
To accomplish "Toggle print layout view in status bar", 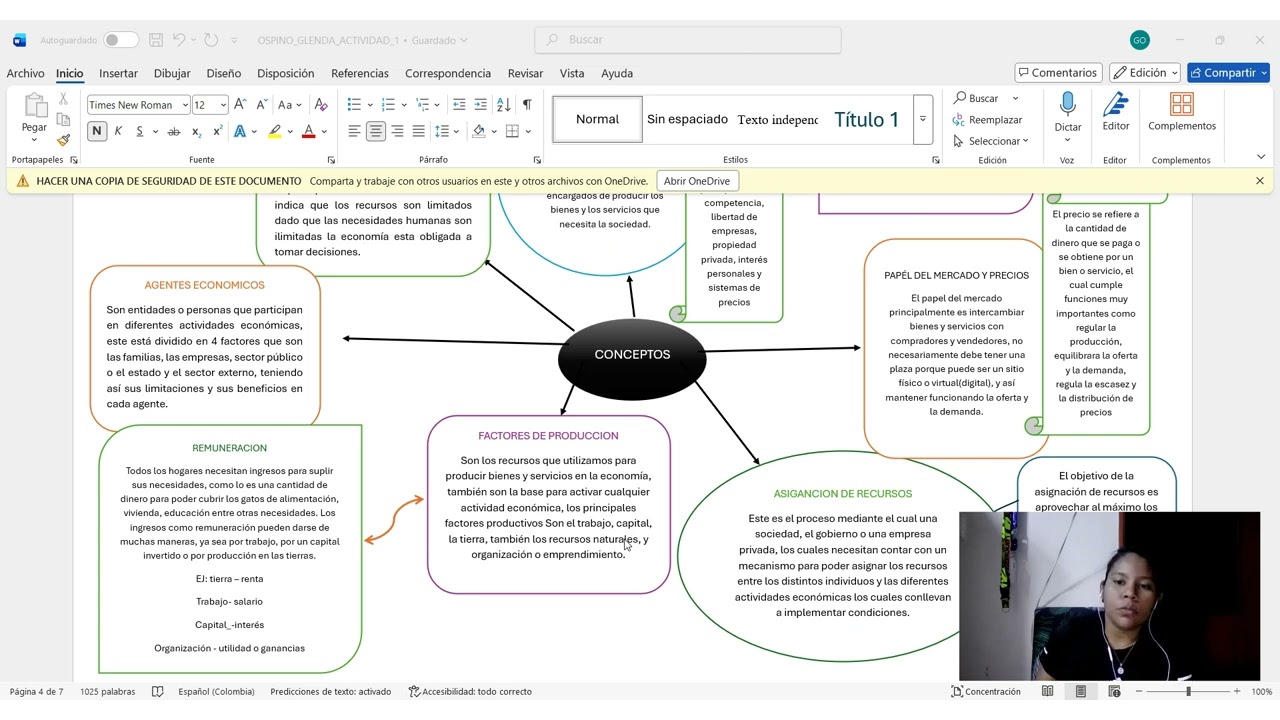I will pos(1081,691).
